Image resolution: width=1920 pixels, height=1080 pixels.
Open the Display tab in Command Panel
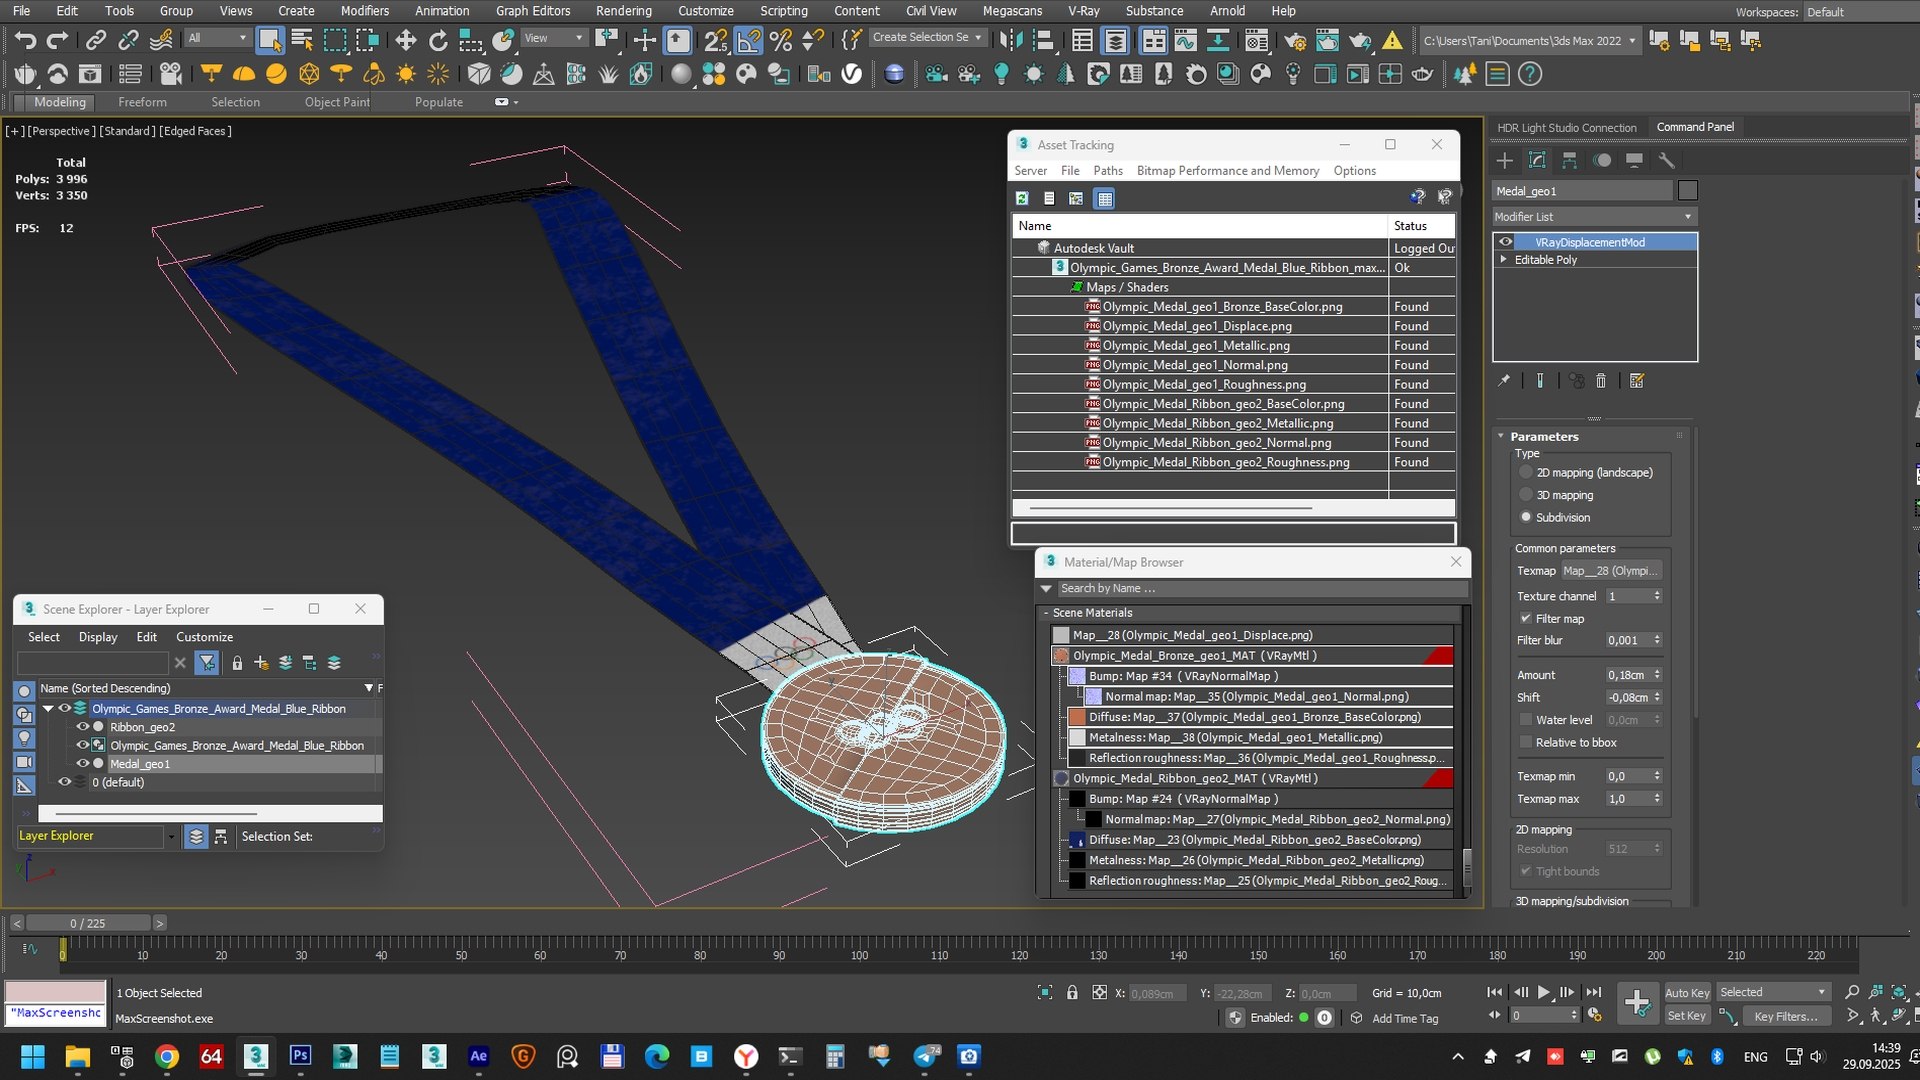[x=1634, y=160]
